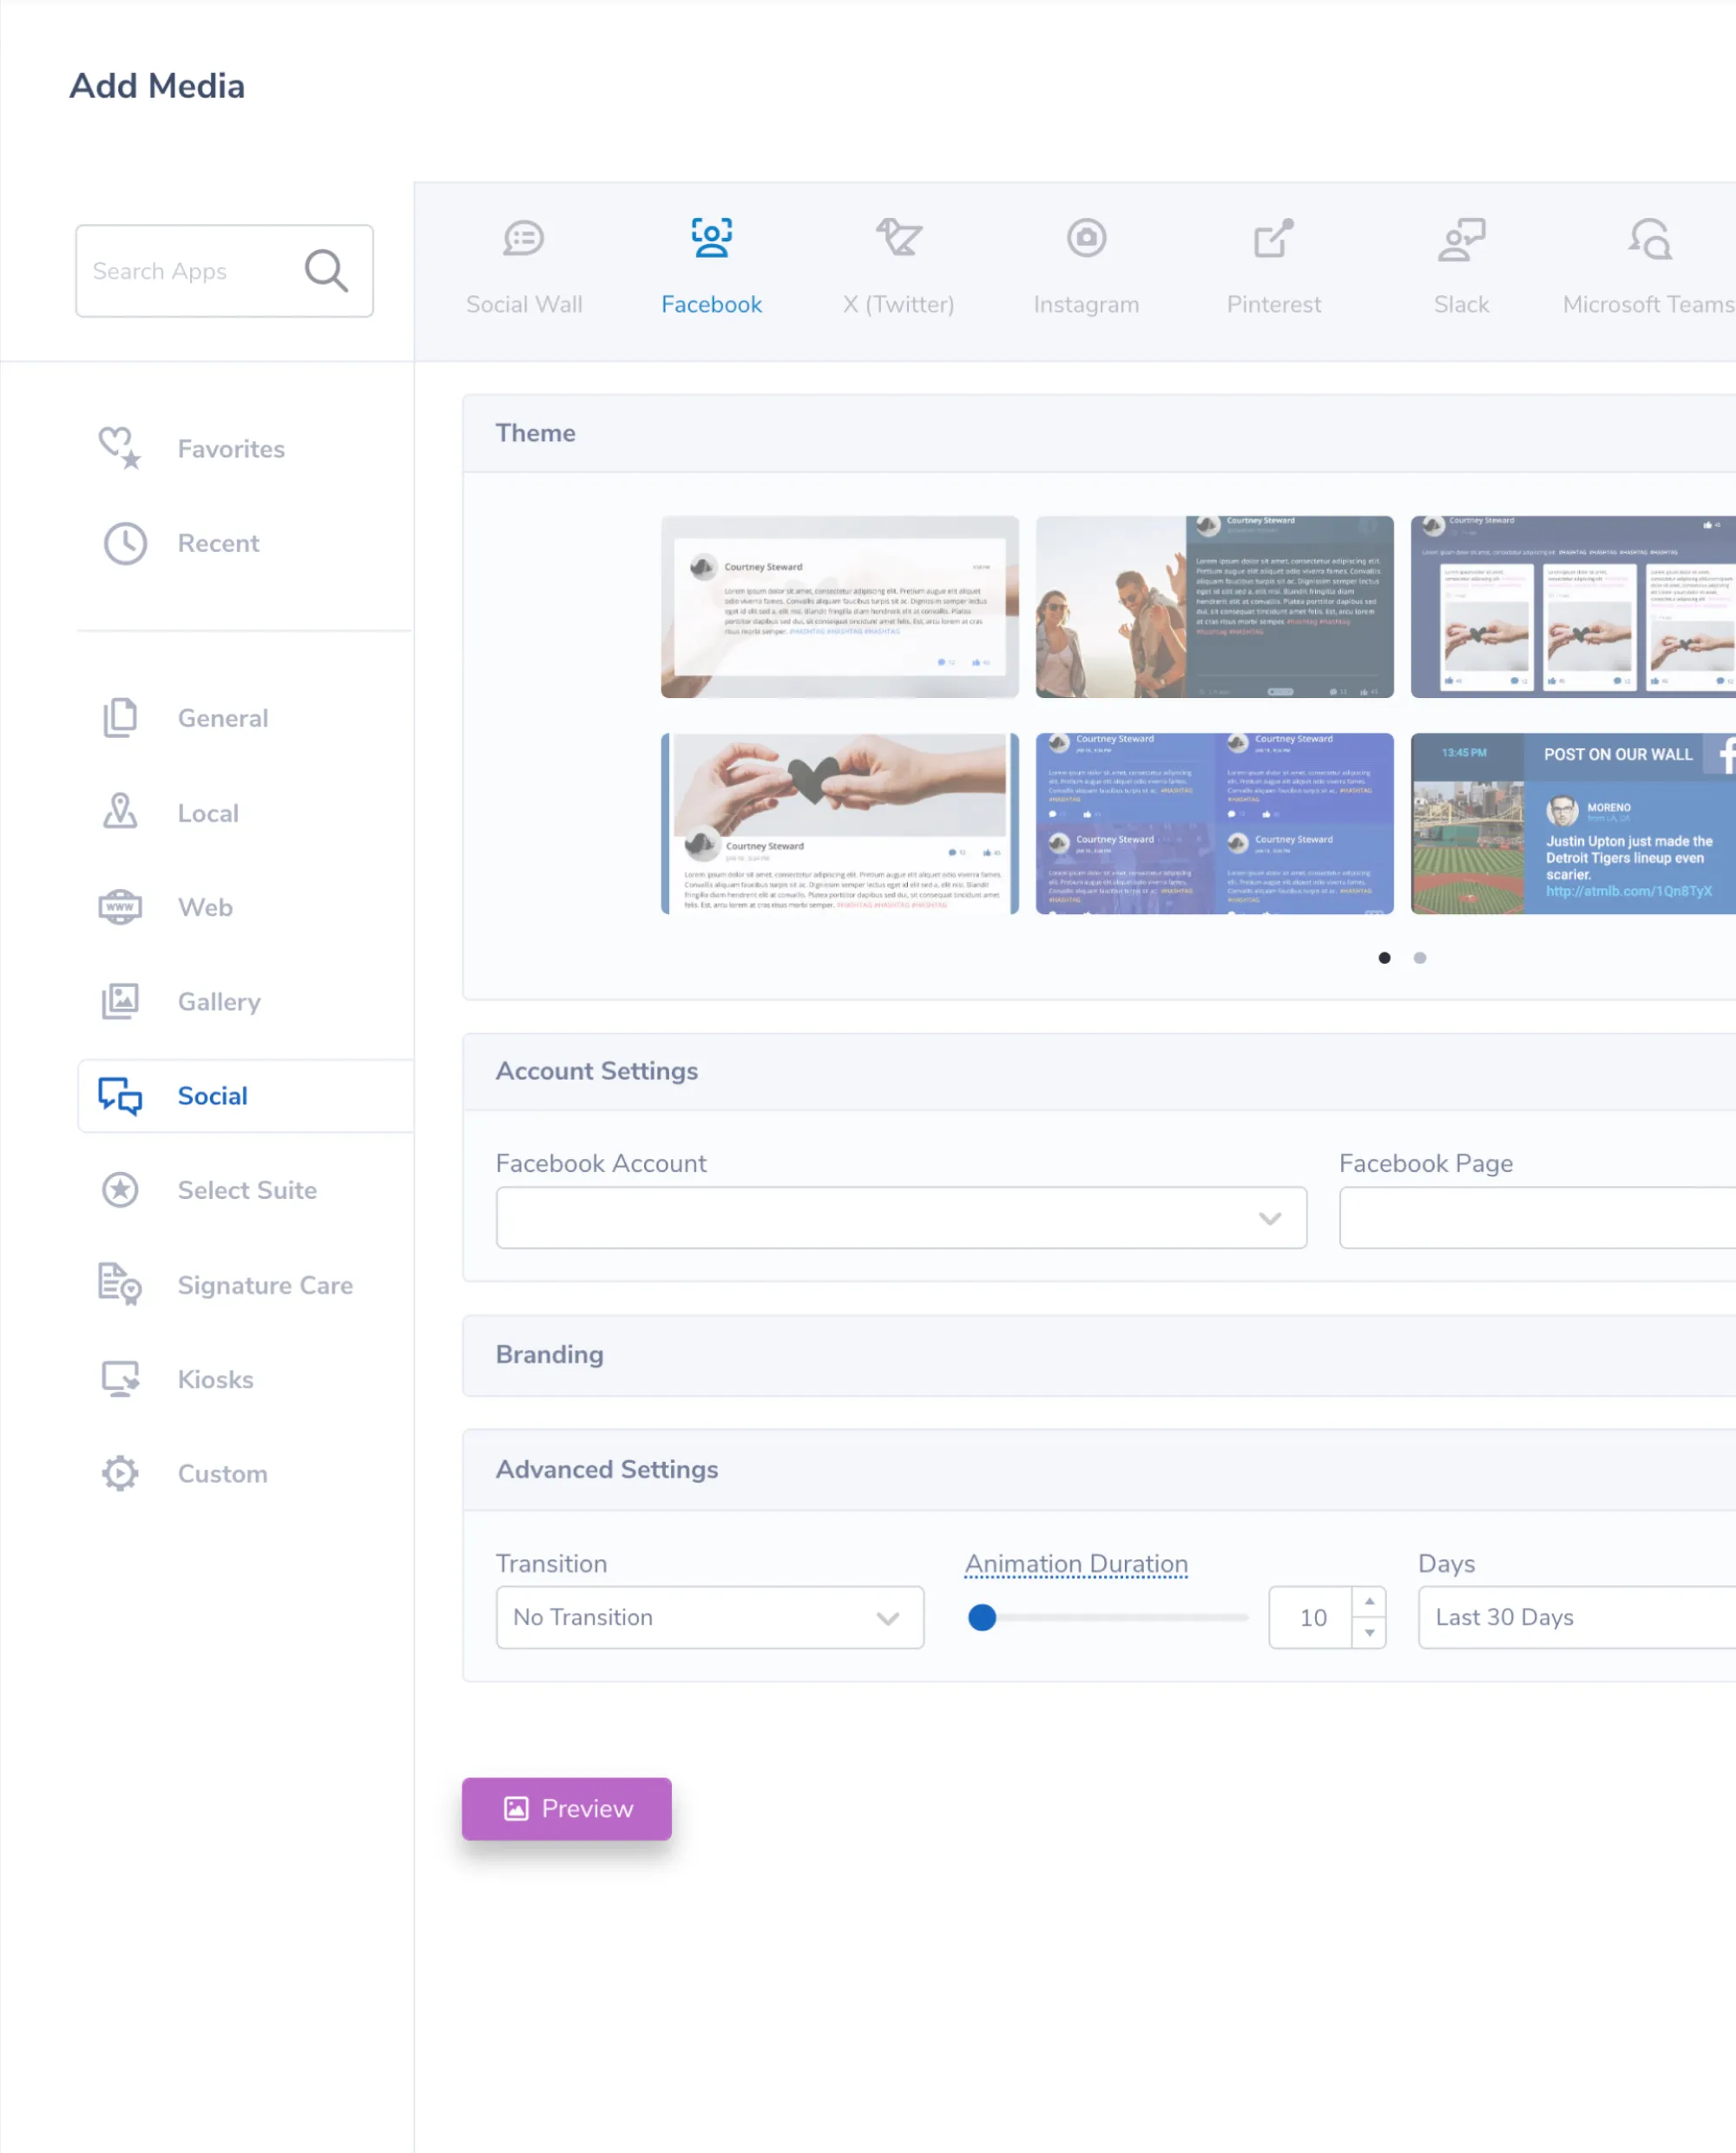Click the Gallery images icon
The image size is (1736, 2153).
coord(120,1001)
